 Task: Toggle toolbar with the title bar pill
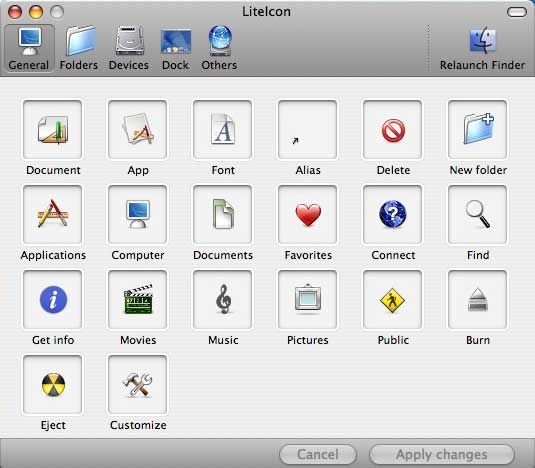click(517, 12)
